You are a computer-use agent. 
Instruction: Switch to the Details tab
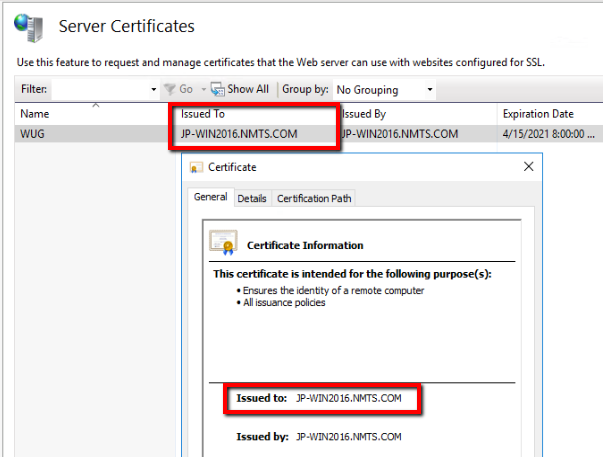(252, 198)
